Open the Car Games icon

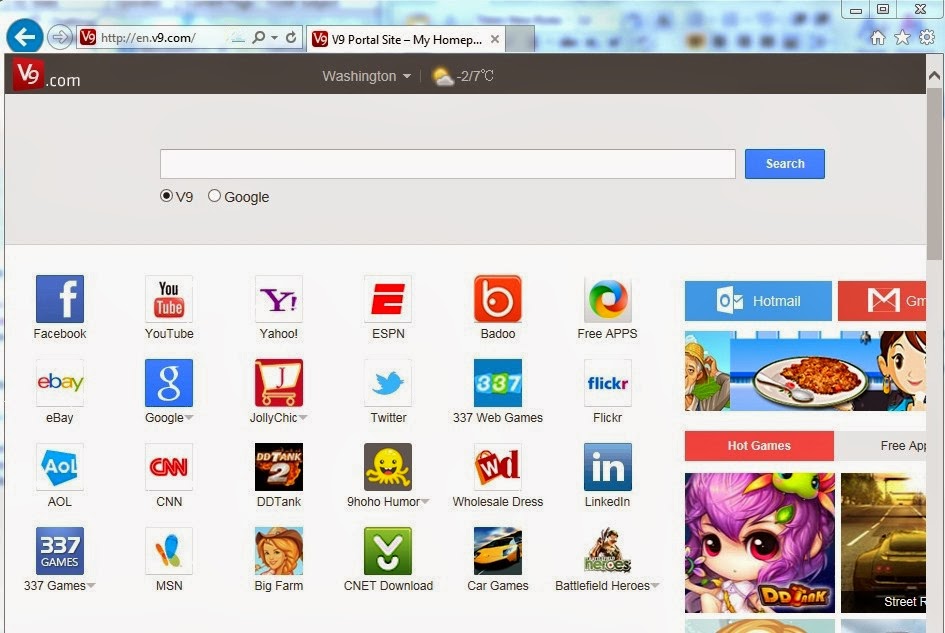coord(498,550)
